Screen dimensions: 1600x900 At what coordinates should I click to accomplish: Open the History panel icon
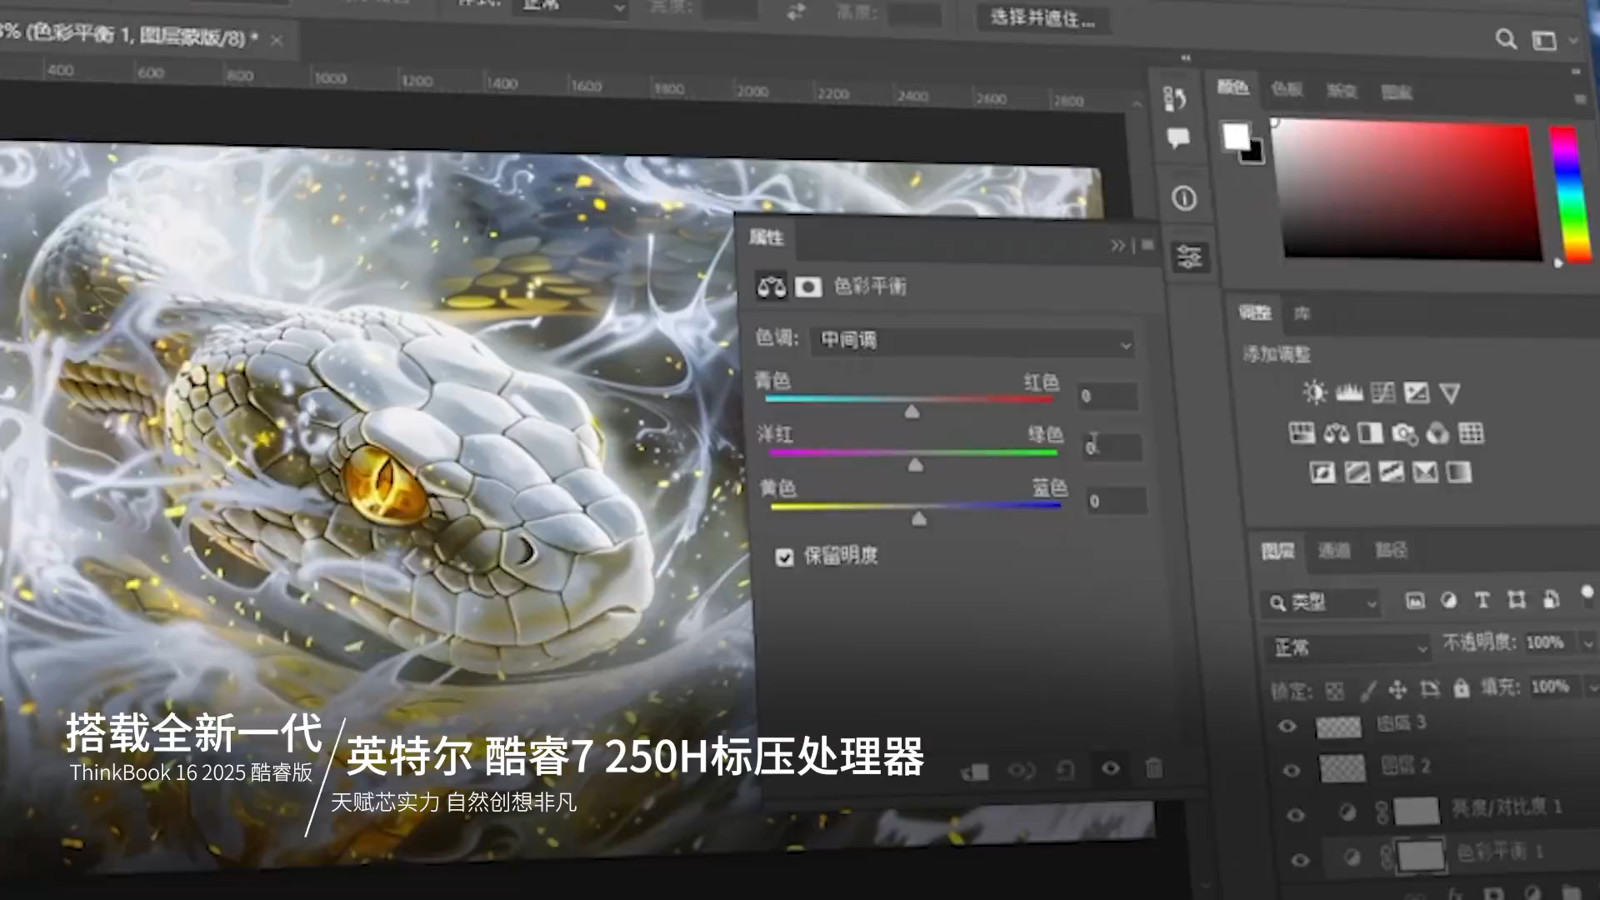[x=1175, y=98]
